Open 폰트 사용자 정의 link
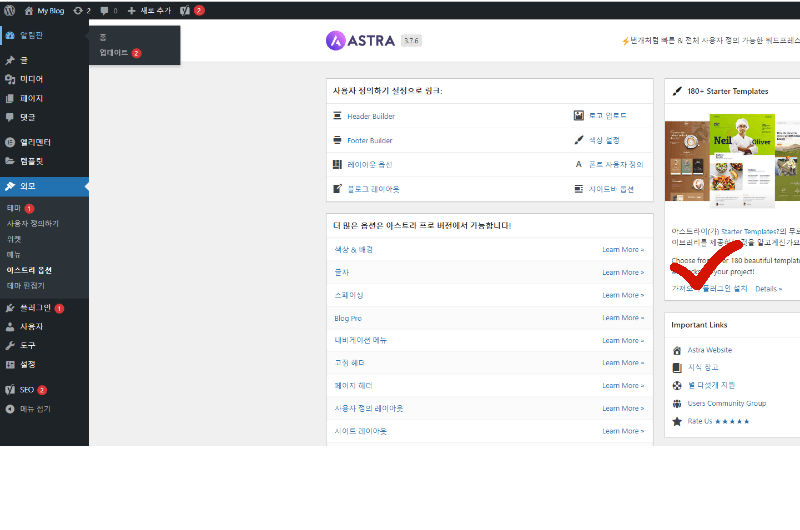The width and height of the screenshot is (800, 530). point(616,164)
